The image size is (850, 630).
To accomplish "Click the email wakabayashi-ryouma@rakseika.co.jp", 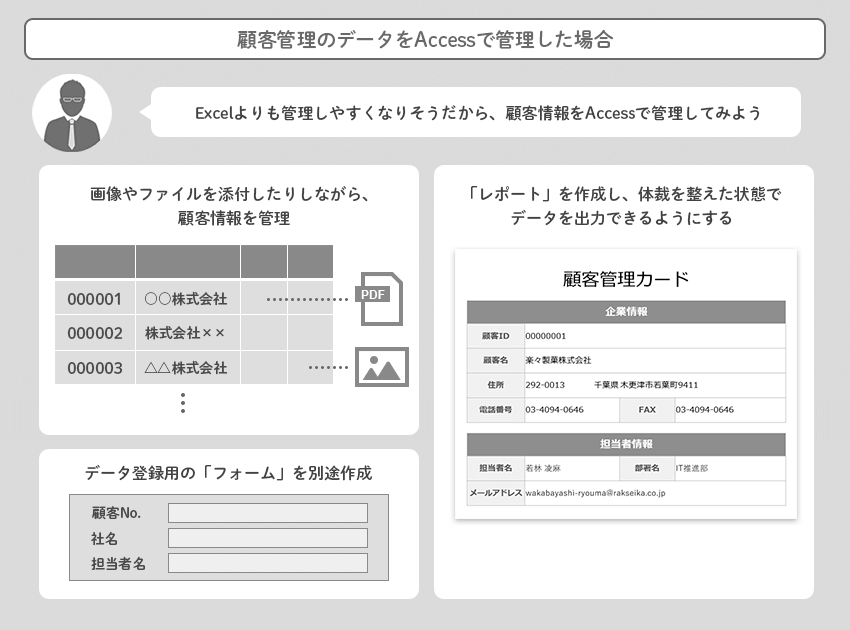I will [595, 493].
